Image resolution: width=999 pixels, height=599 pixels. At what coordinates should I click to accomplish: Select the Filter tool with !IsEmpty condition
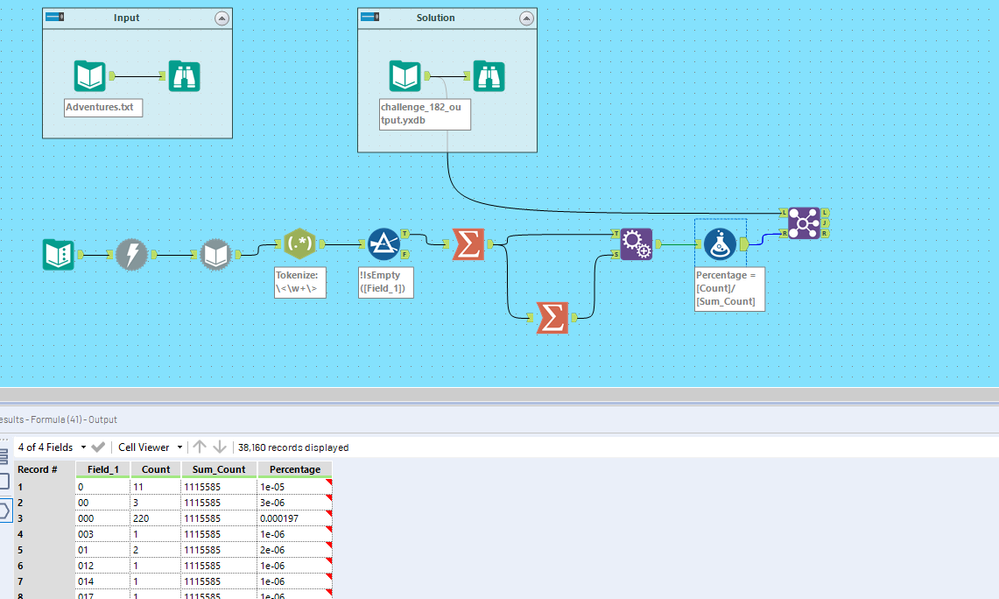click(x=384, y=244)
